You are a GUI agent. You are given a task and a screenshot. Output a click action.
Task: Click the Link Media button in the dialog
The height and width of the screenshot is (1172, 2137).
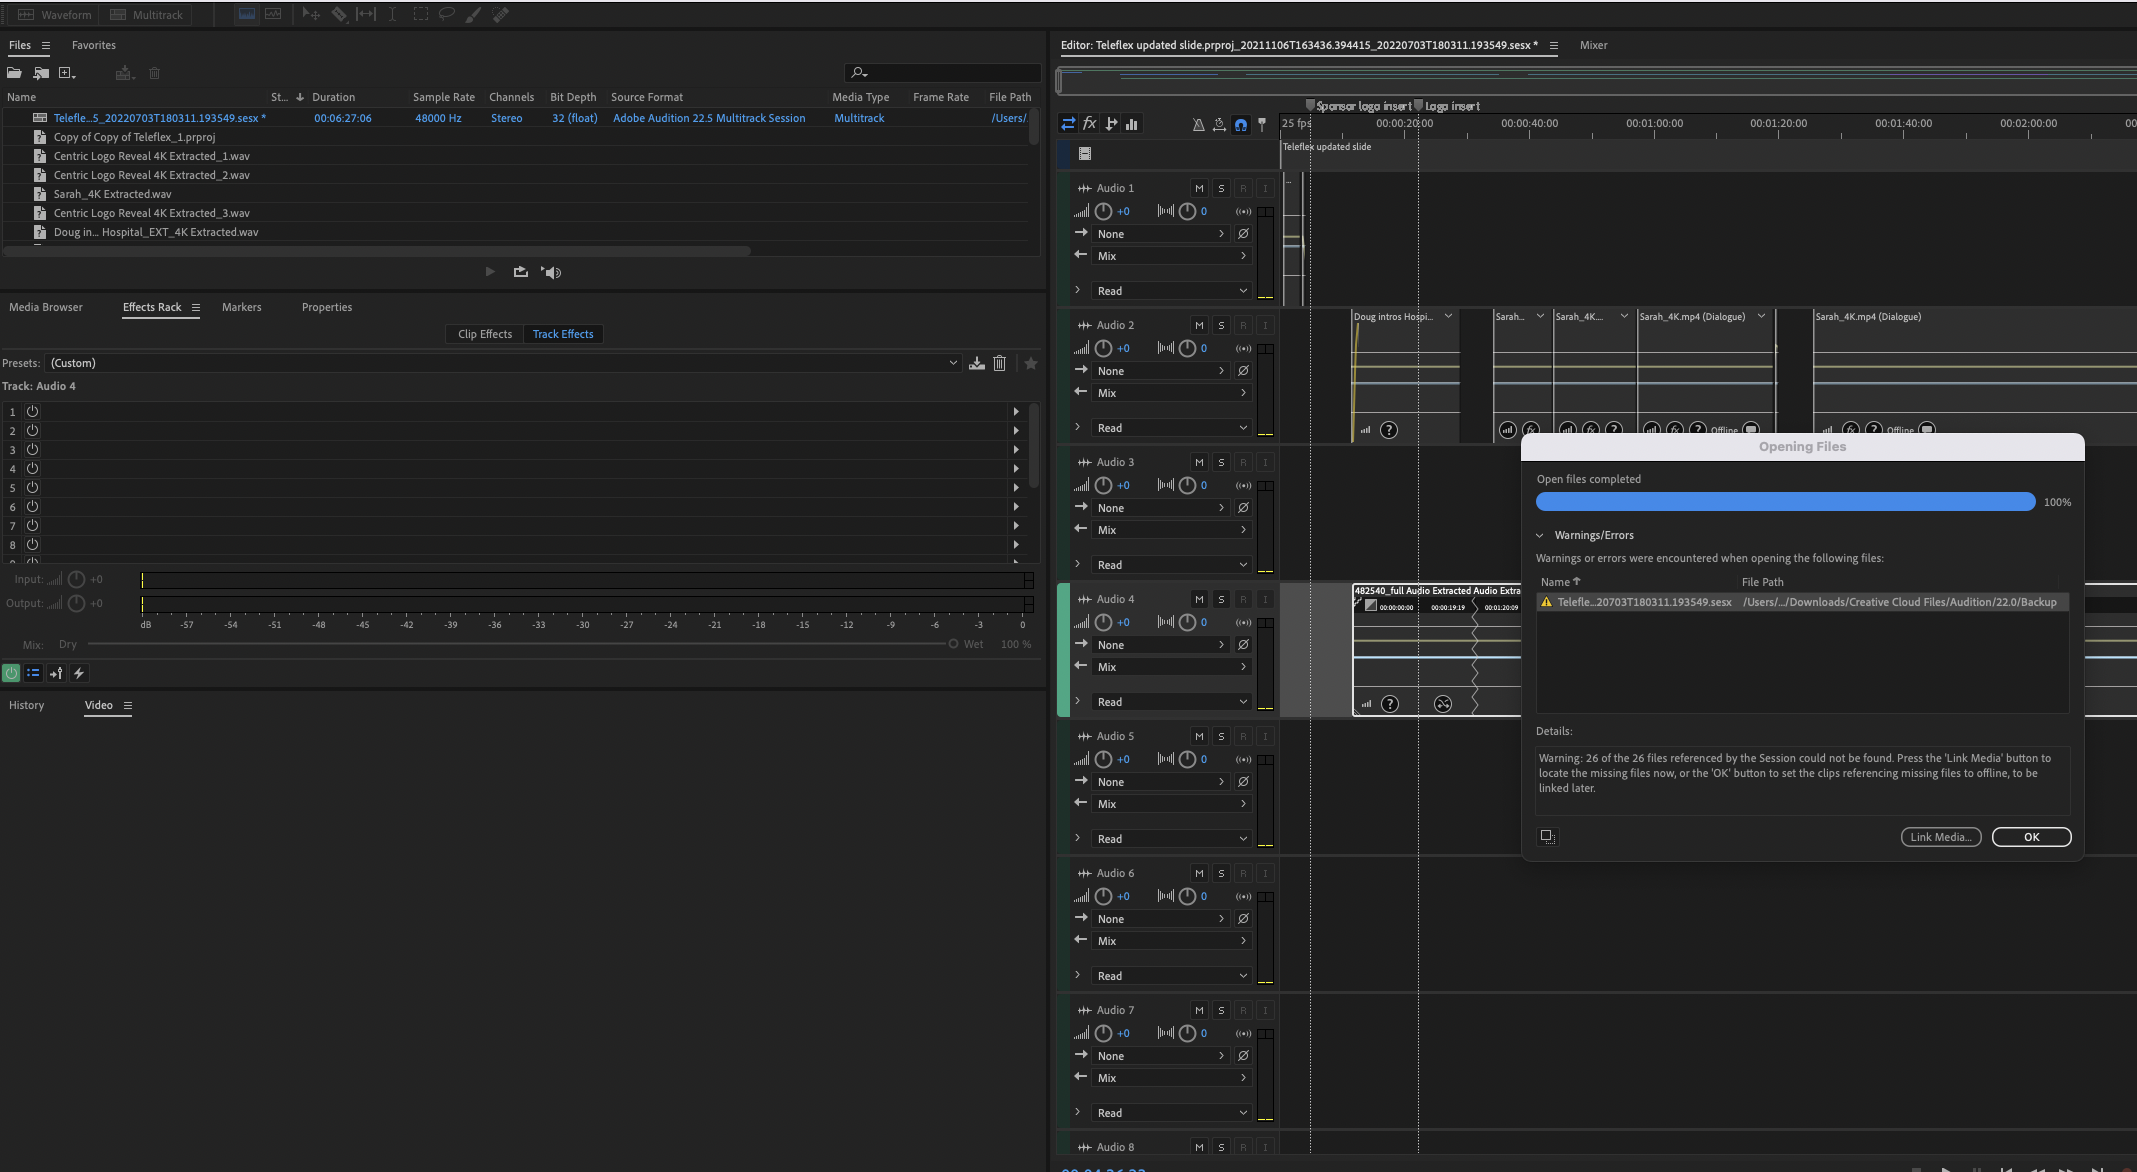[x=1940, y=837]
